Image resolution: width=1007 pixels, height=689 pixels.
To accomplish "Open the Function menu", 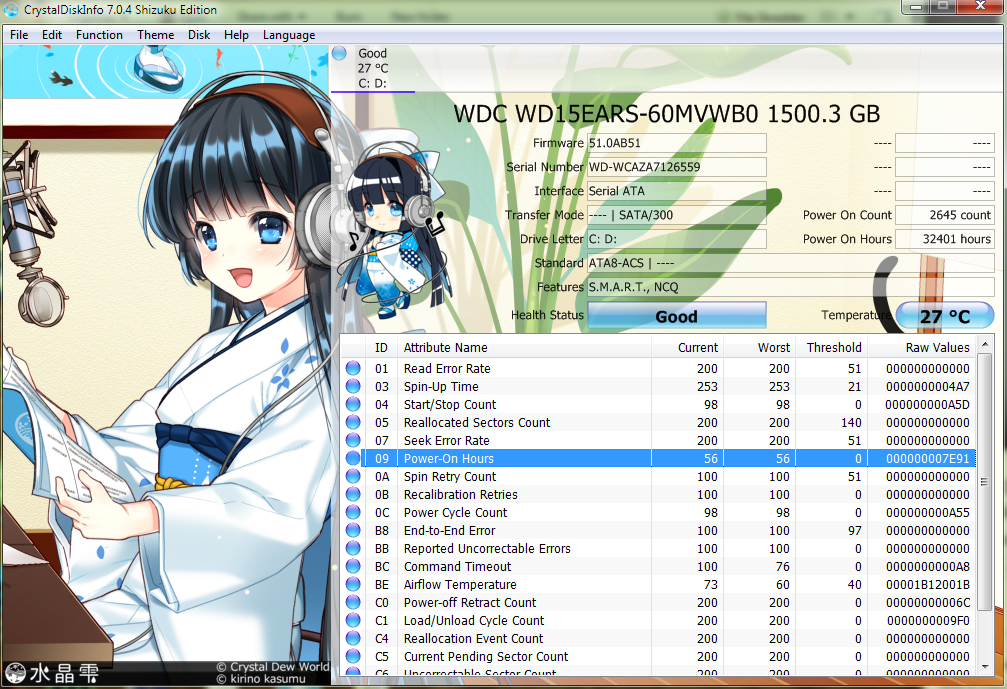I will click(x=99, y=35).
